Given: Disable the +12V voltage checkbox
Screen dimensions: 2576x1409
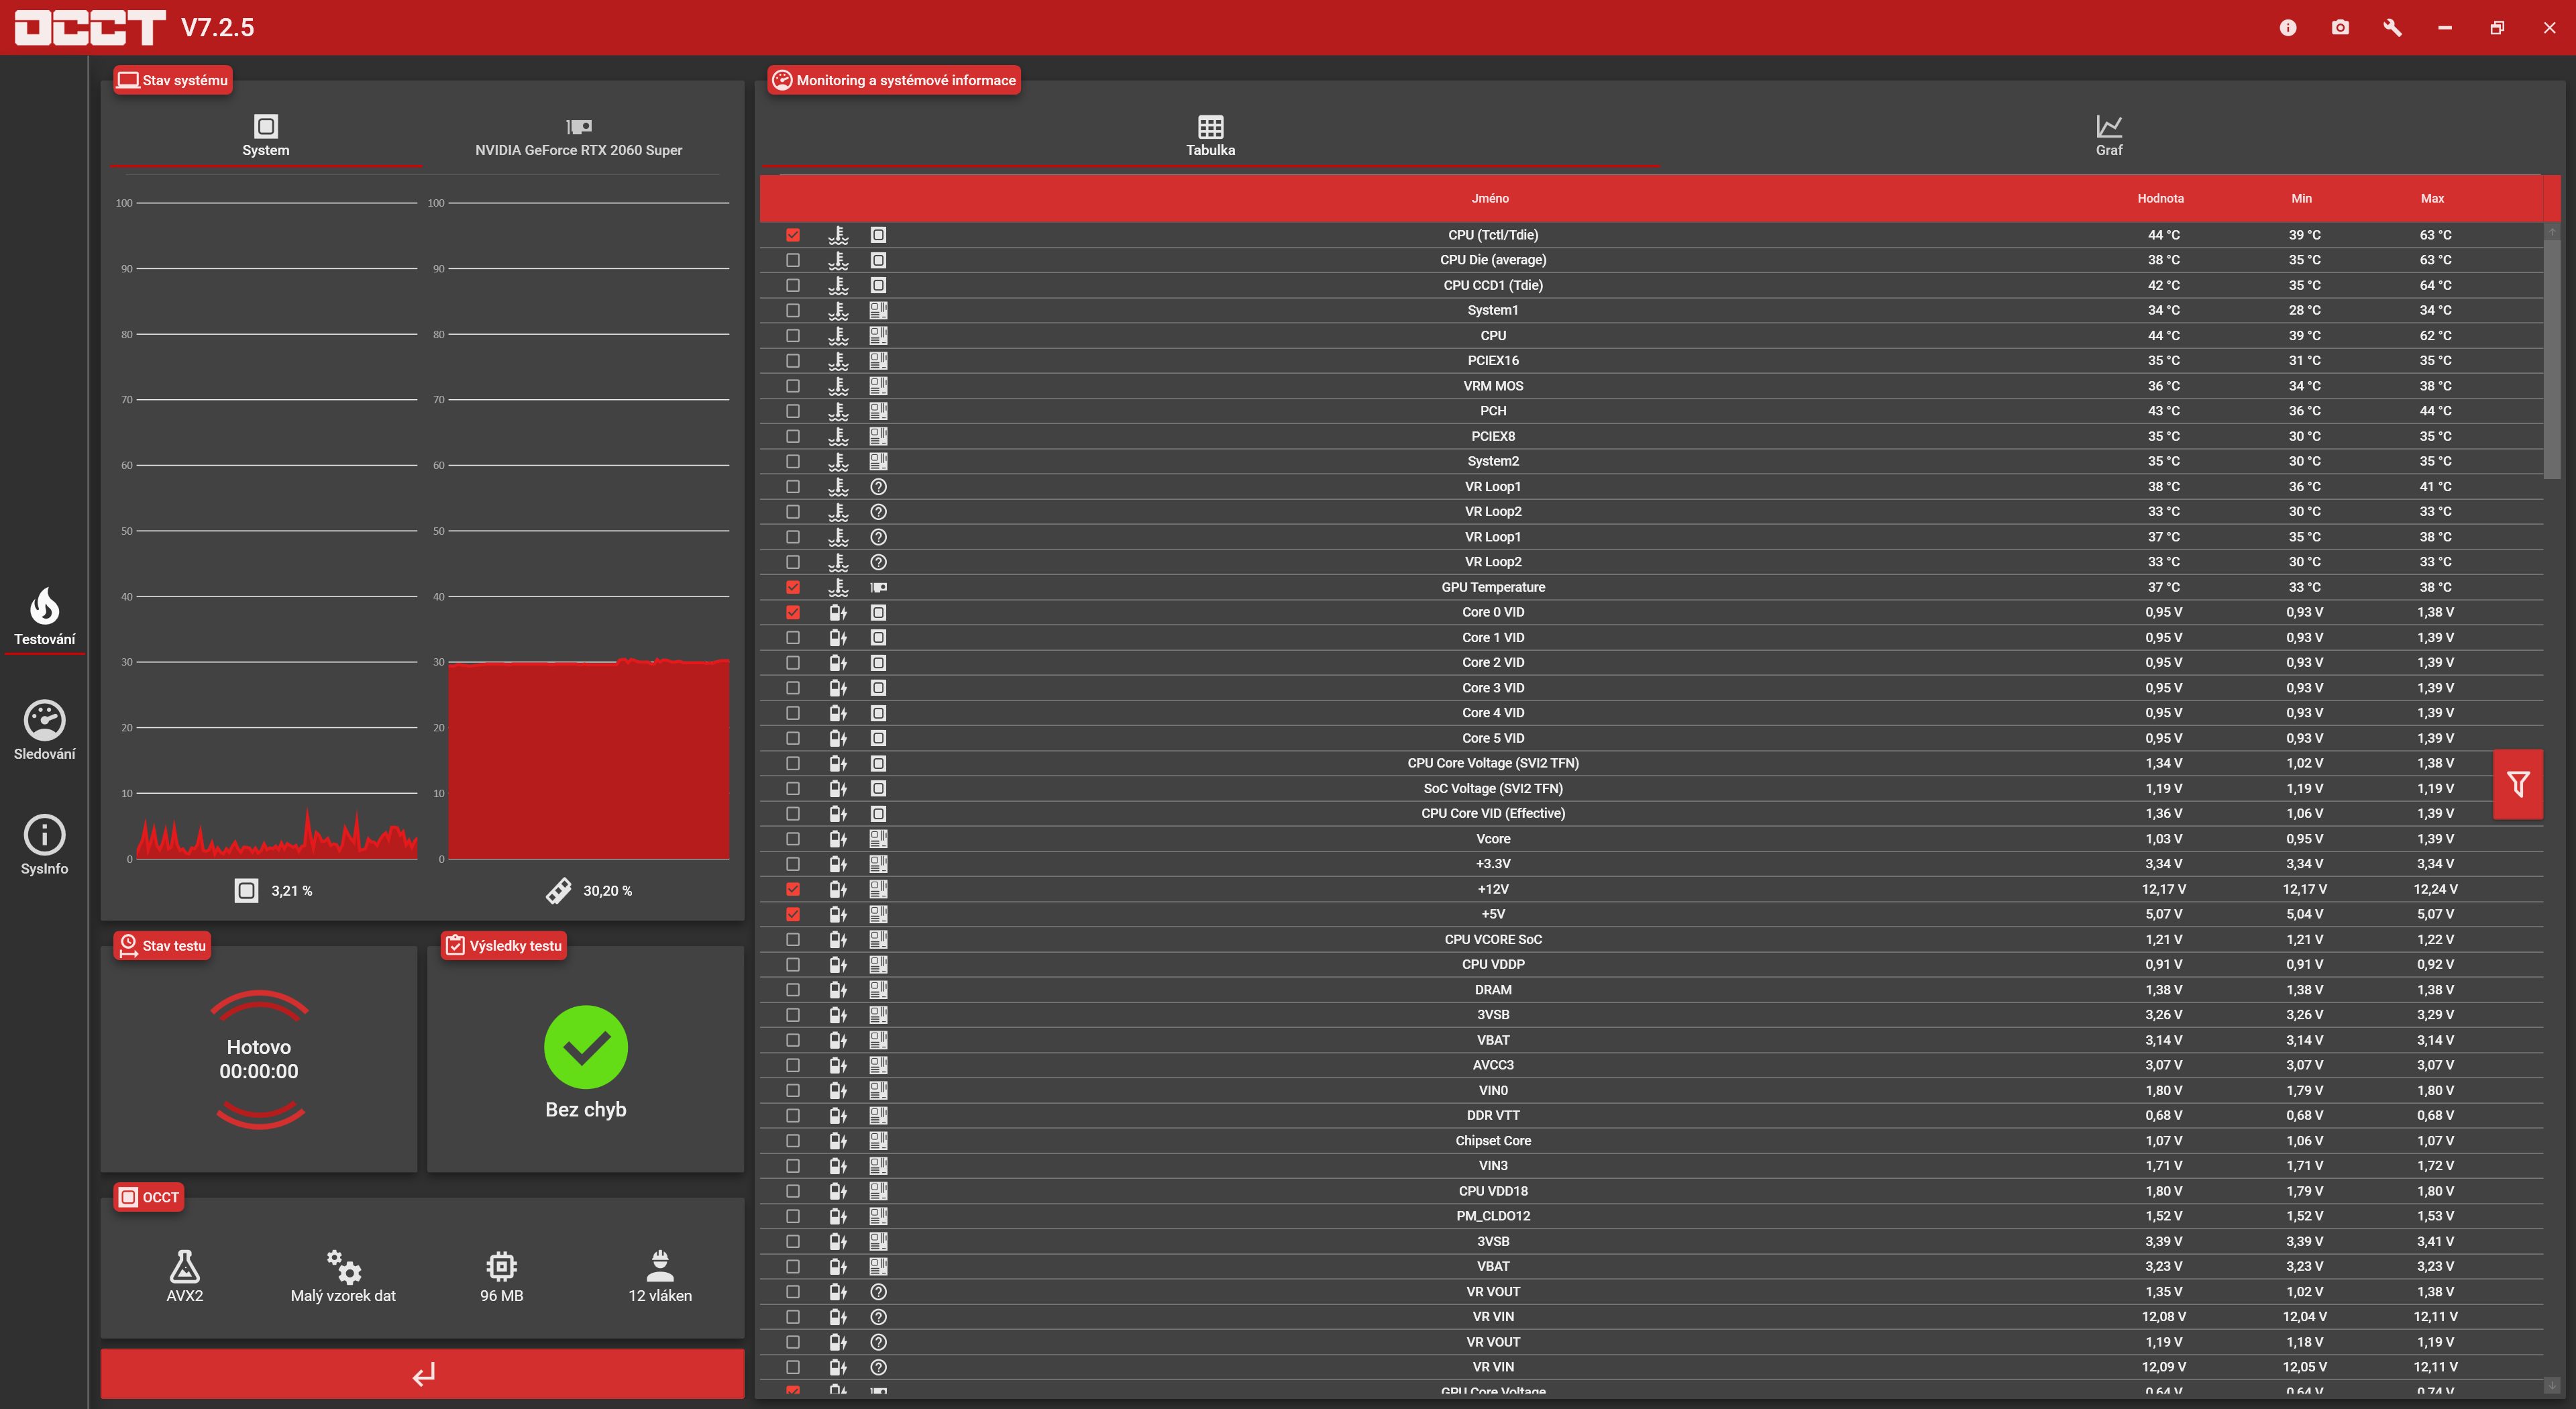Looking at the screenshot, I should (x=793, y=889).
